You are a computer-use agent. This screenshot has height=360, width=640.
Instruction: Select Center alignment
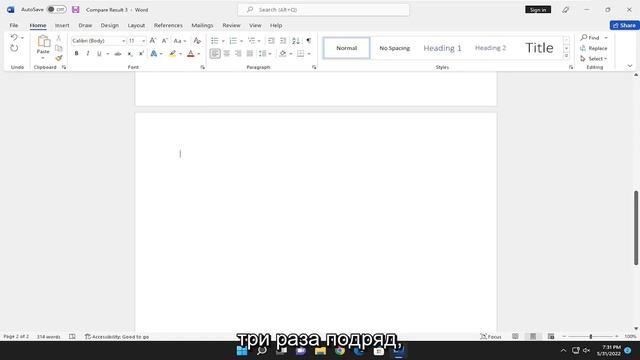[x=227, y=53]
